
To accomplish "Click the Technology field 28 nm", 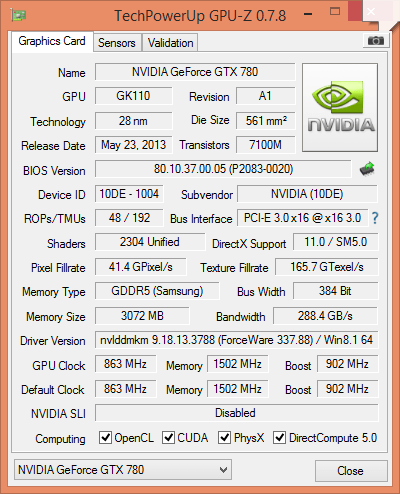I will (133, 121).
